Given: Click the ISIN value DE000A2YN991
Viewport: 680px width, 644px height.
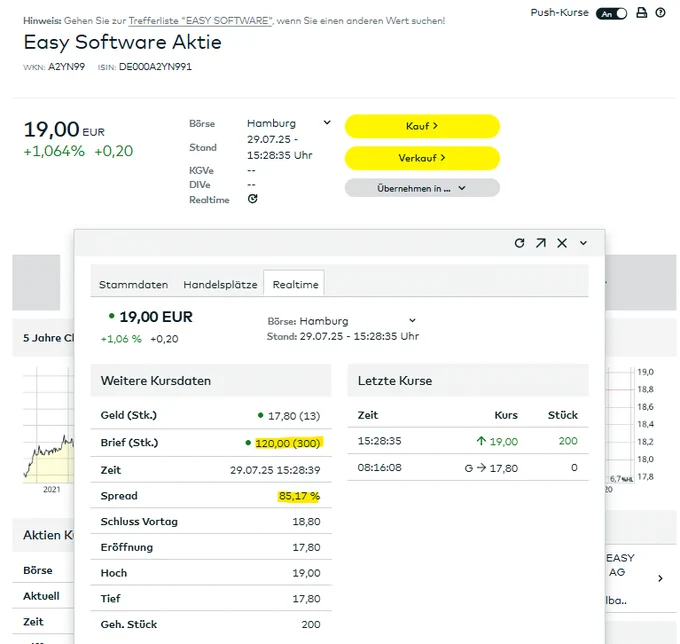Looking at the screenshot, I should coord(155,67).
